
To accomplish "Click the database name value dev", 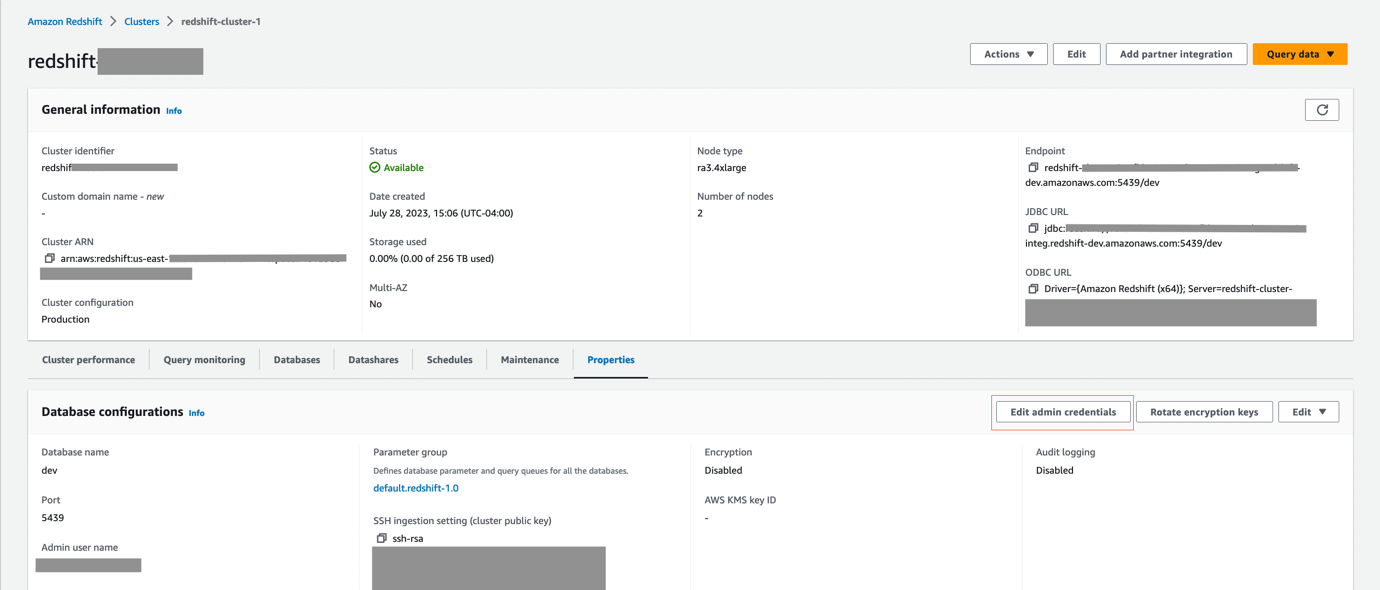I will click(49, 470).
